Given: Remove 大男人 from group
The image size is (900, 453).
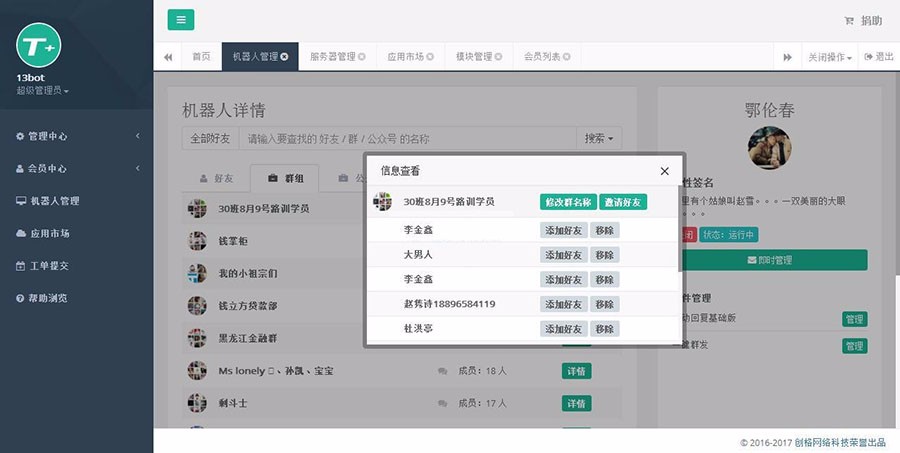Looking at the screenshot, I should click(x=605, y=255).
